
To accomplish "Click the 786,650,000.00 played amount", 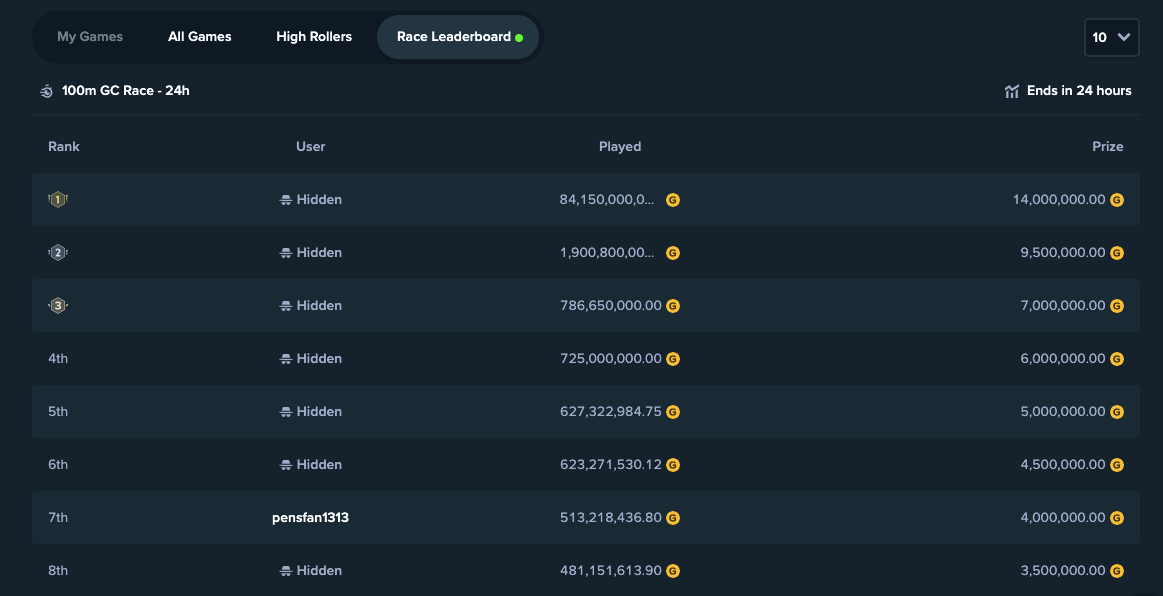I will (x=610, y=305).
